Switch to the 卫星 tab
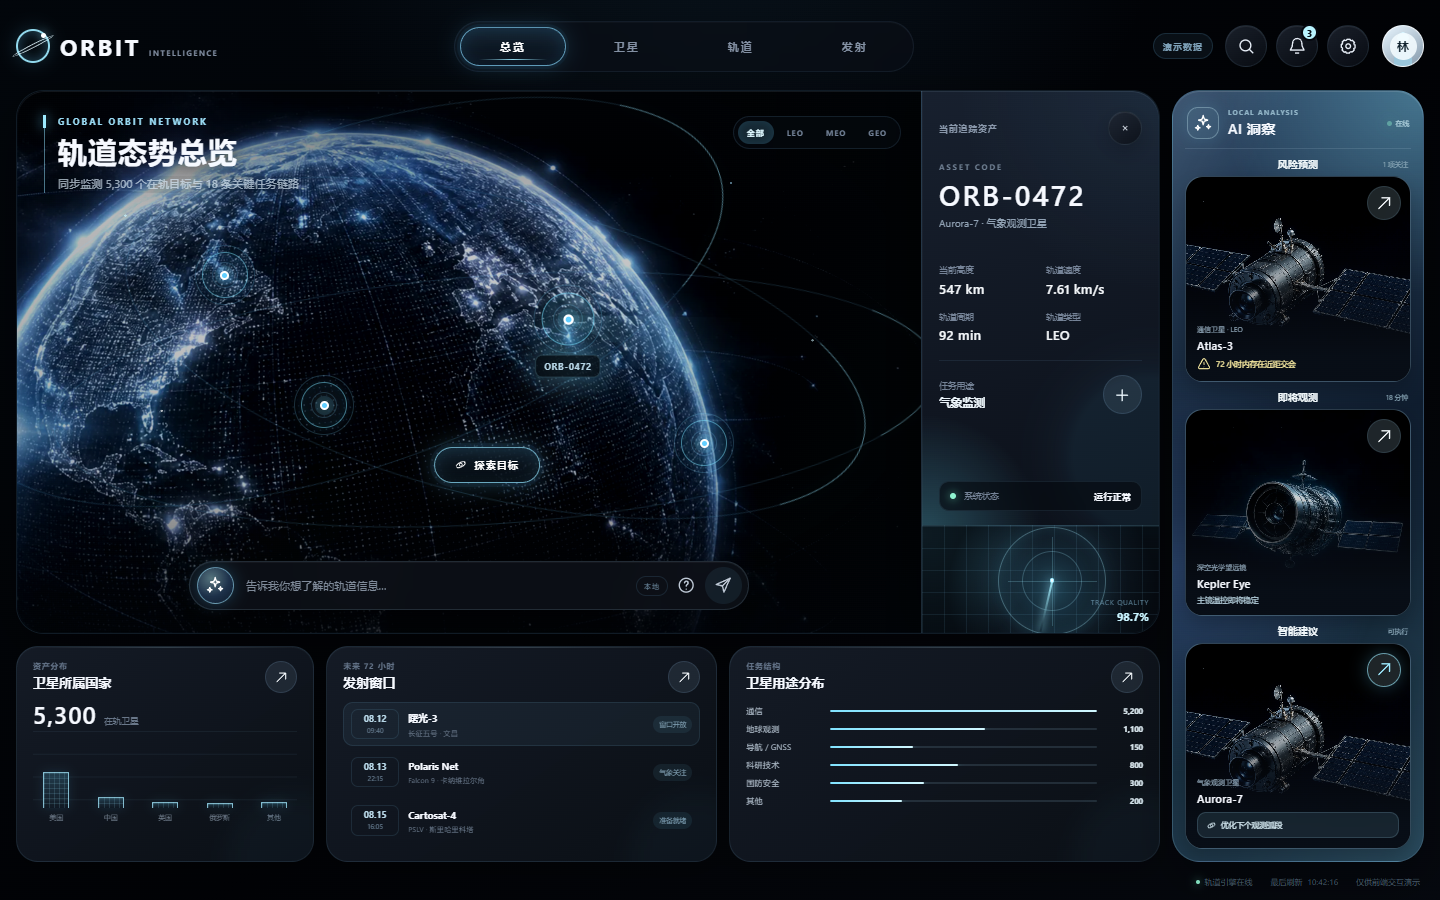This screenshot has height=900, width=1440. click(626, 47)
